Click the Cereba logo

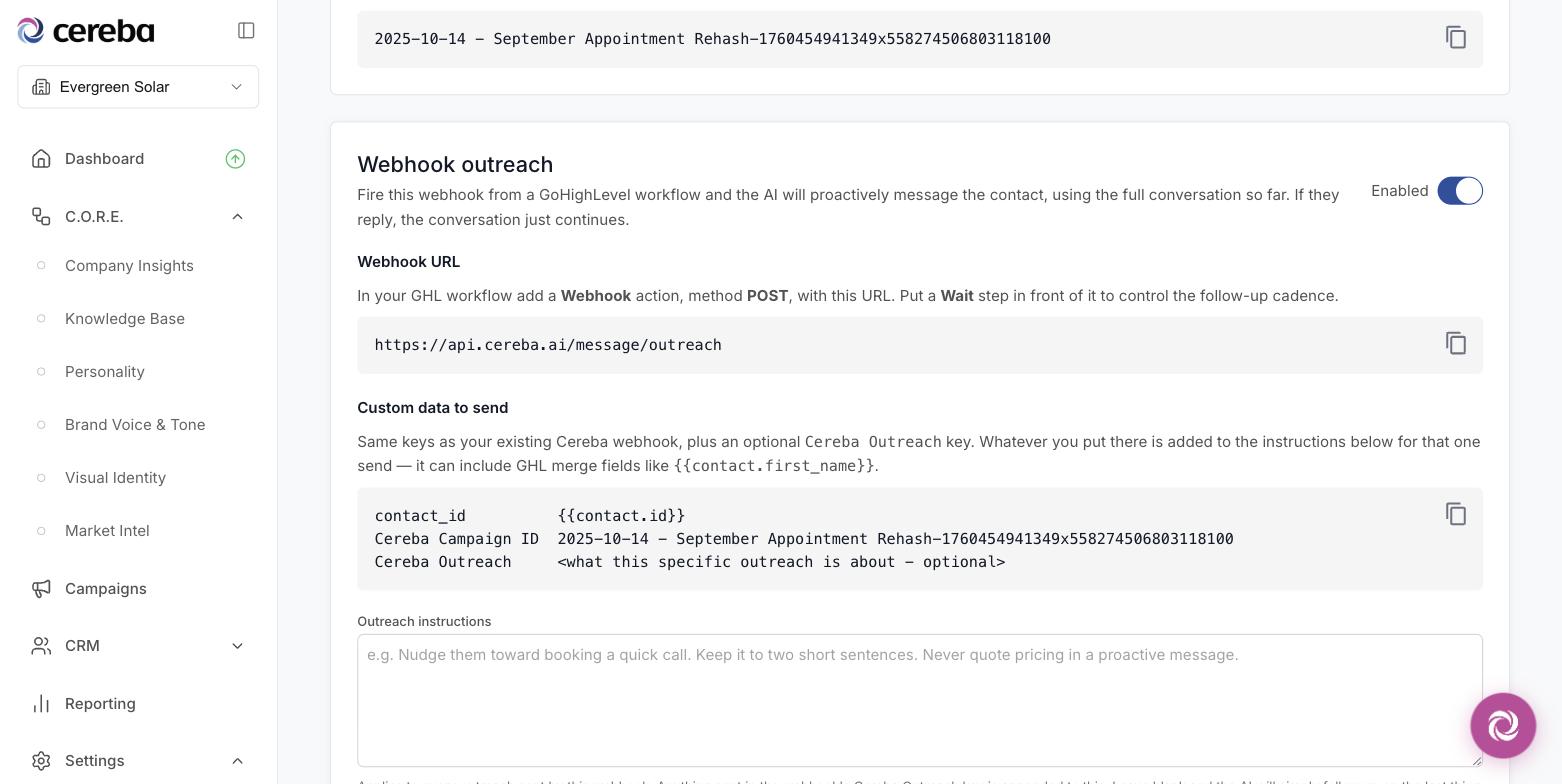coord(86,31)
